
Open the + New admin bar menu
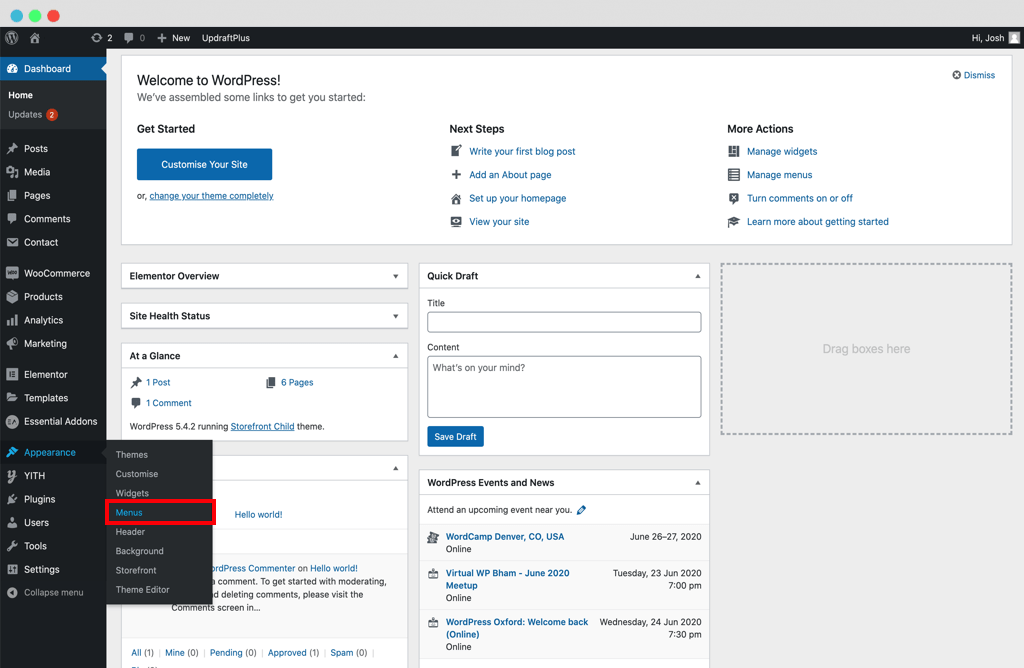172,37
